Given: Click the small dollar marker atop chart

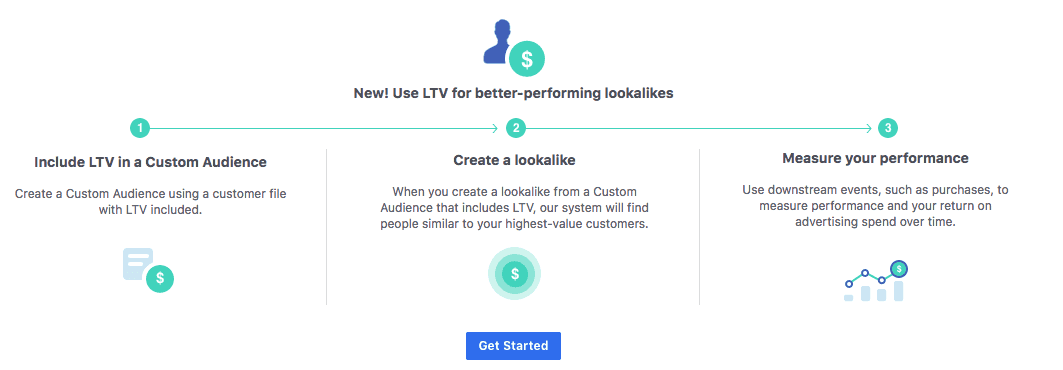Looking at the screenshot, I should coord(899,270).
